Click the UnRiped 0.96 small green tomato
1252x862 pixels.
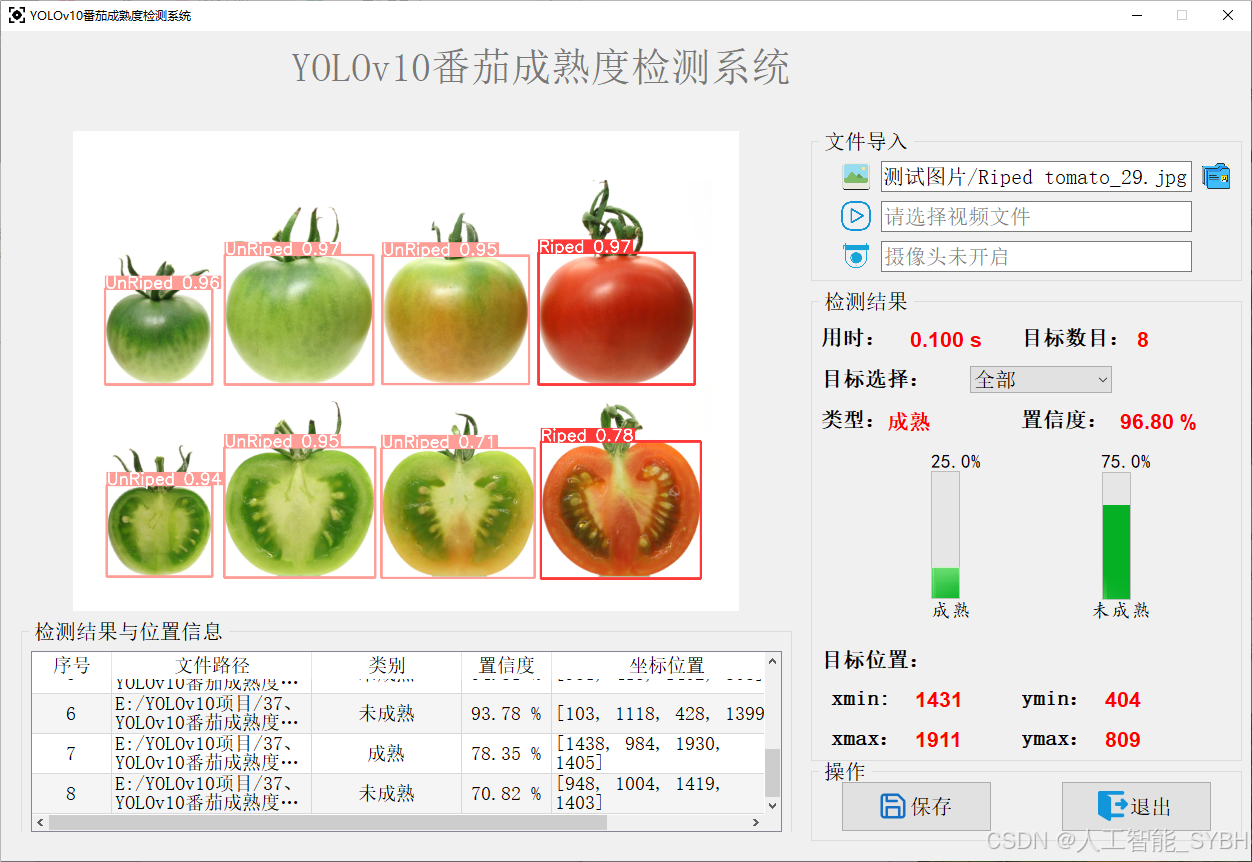(159, 336)
